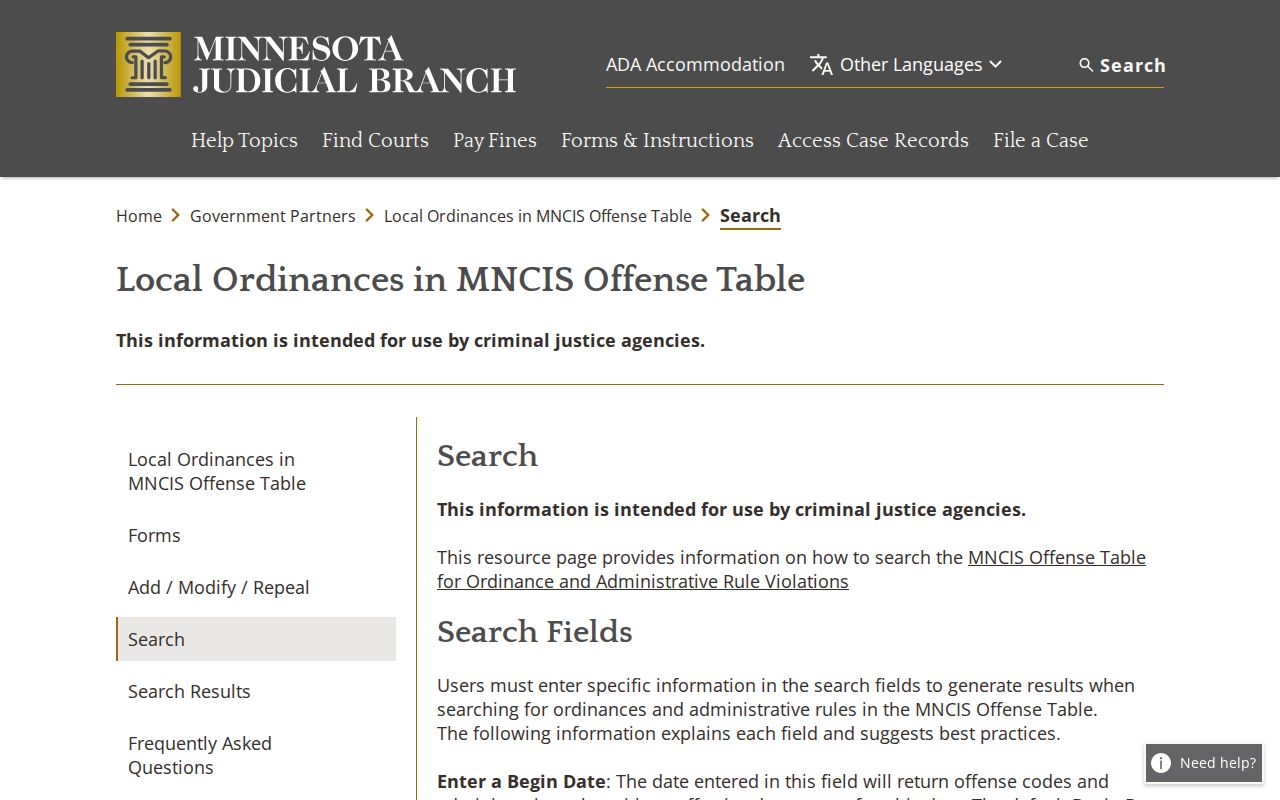Open ADA Accommodation link
Screen dimensions: 1280x800
pyautogui.click(x=695, y=64)
